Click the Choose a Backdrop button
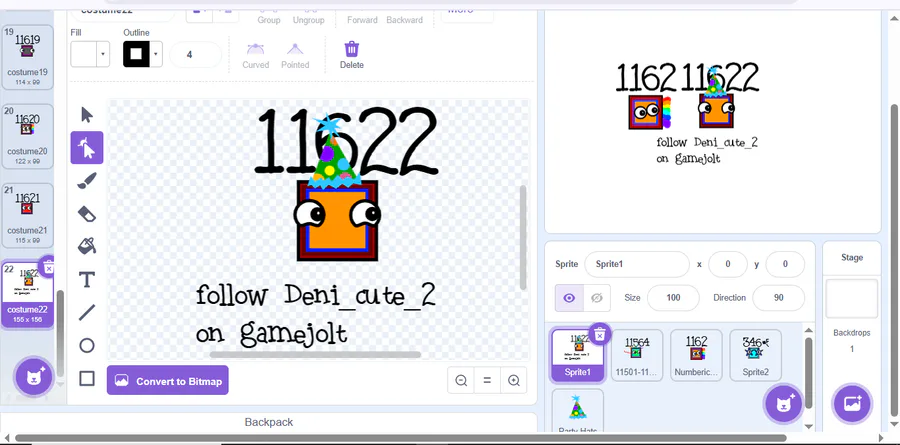Viewport: 900px width, 445px height. (x=852, y=404)
